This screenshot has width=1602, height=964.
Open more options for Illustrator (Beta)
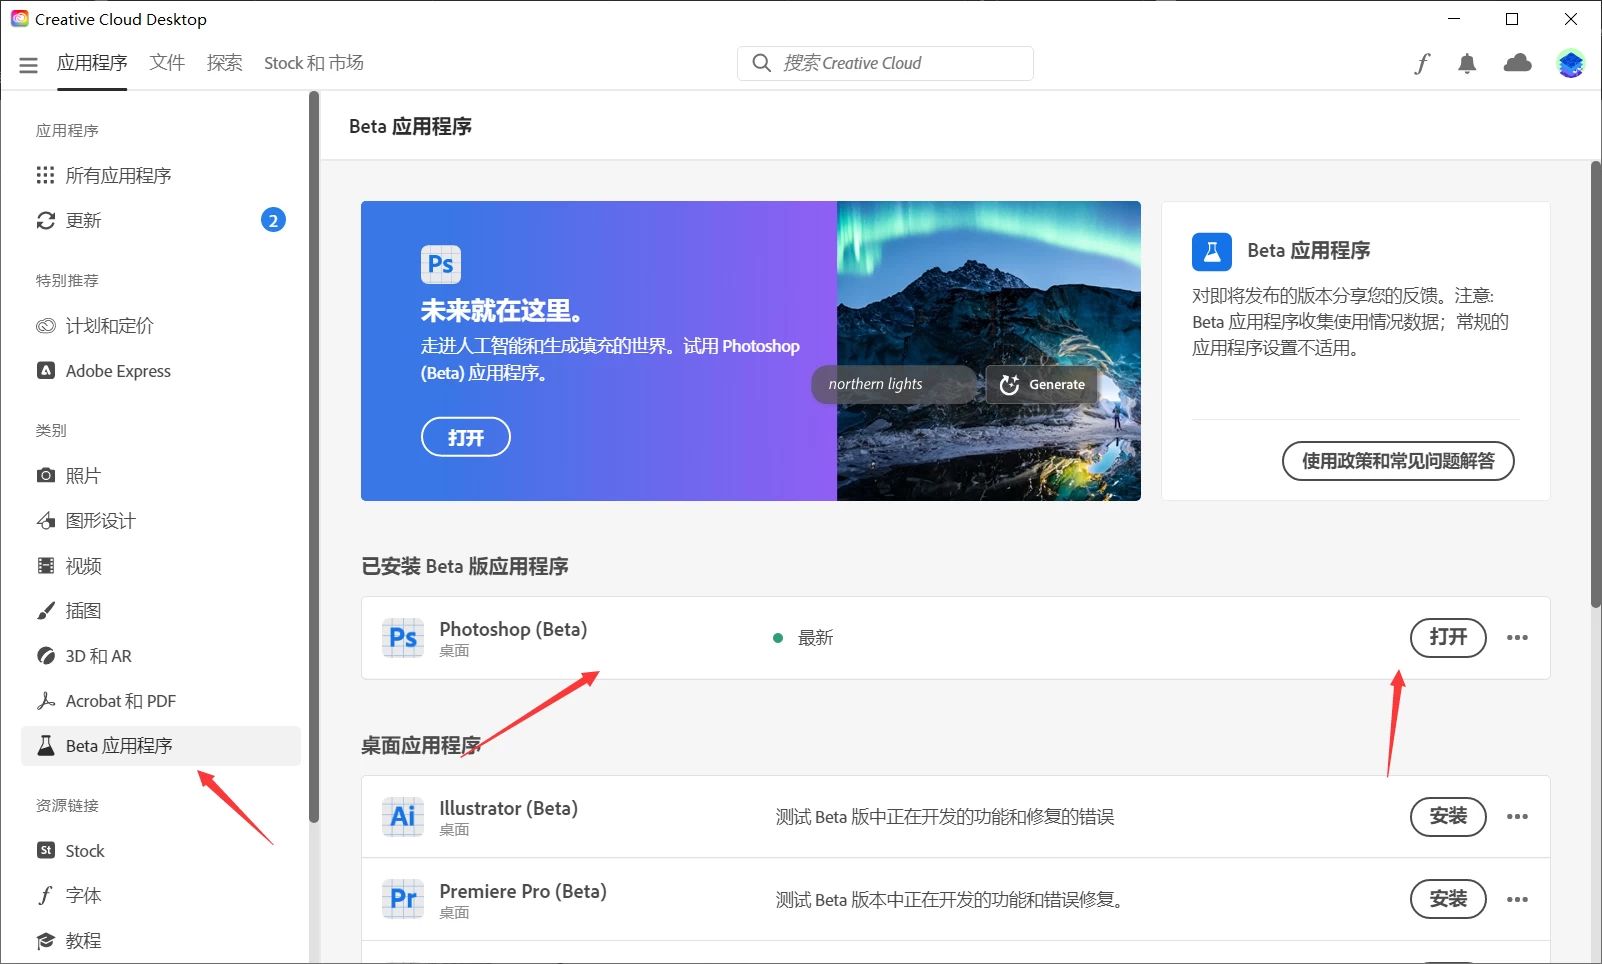point(1517,817)
